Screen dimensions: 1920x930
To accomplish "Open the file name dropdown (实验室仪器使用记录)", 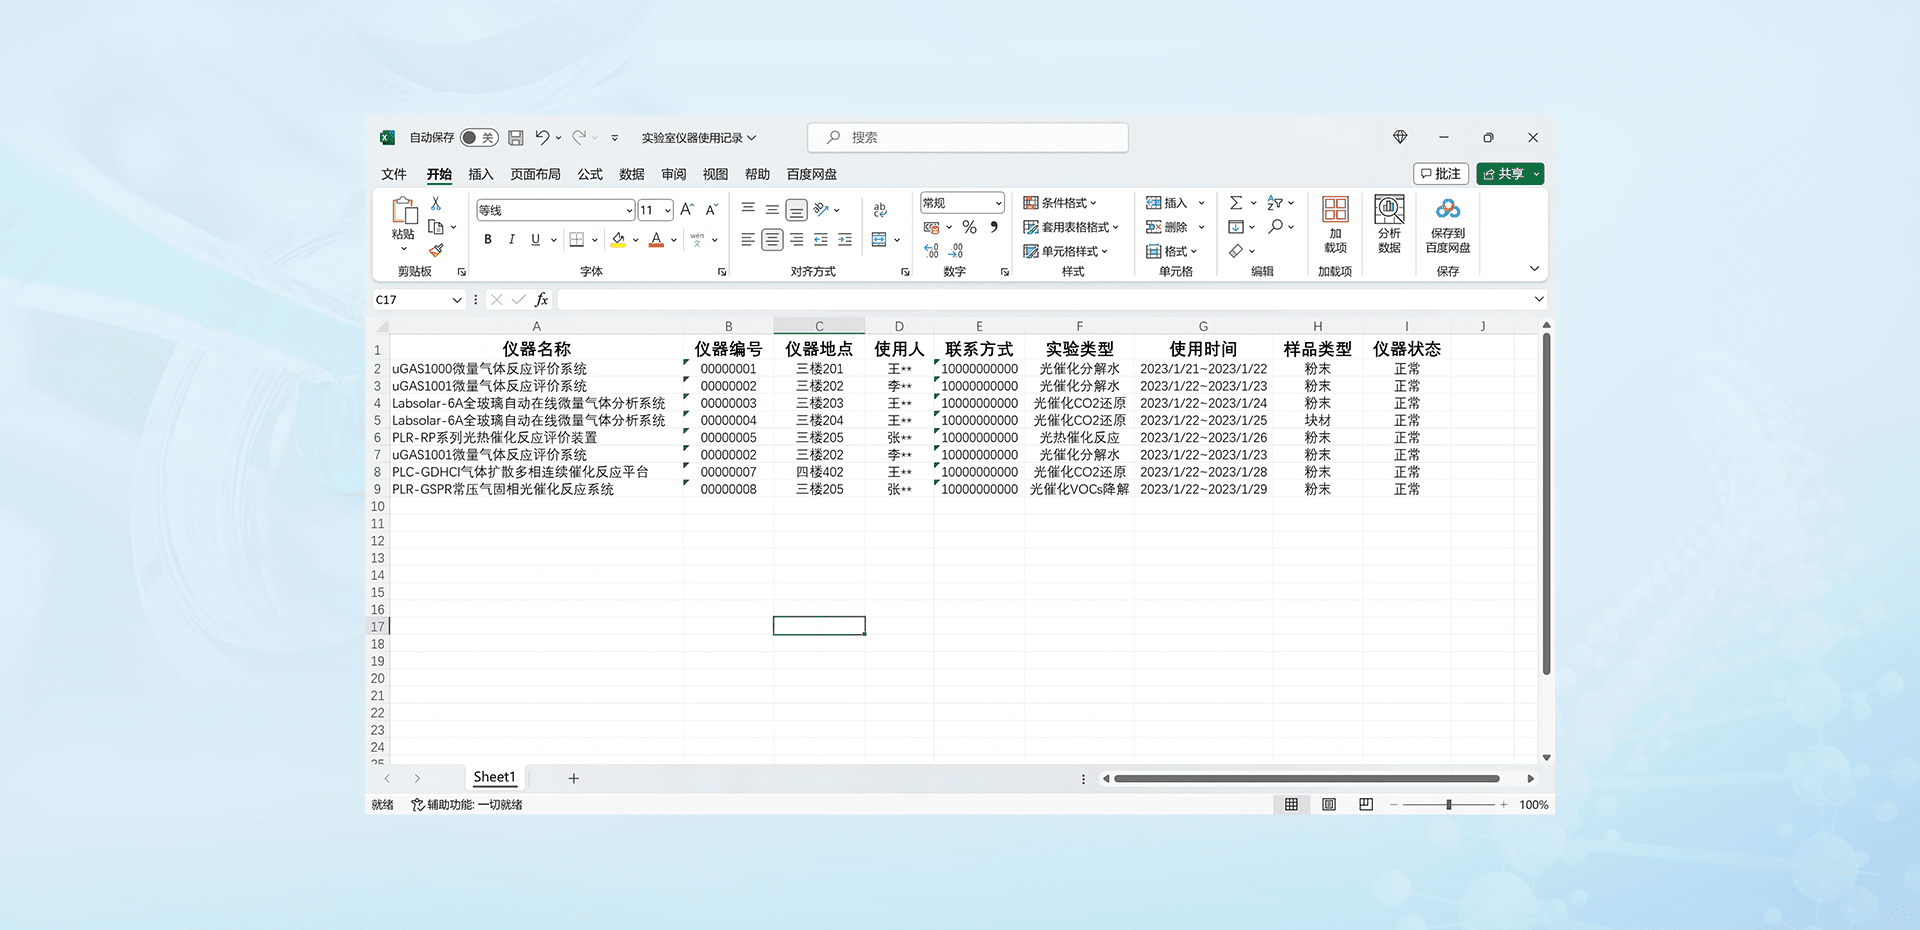I will click(699, 138).
